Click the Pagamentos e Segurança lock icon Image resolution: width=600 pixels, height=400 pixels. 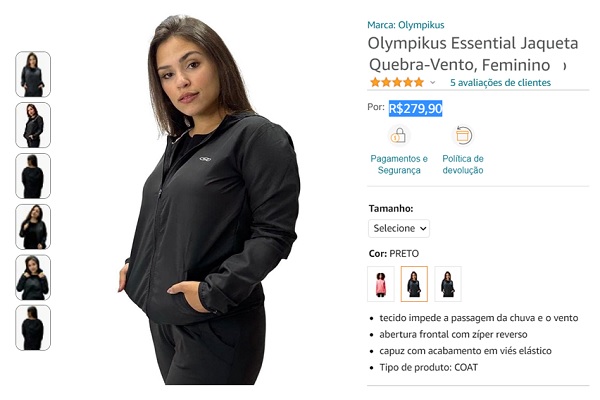(x=398, y=136)
